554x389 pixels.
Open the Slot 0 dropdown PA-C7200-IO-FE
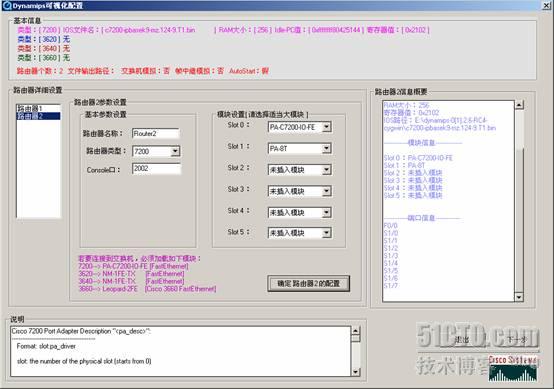(x=326, y=127)
